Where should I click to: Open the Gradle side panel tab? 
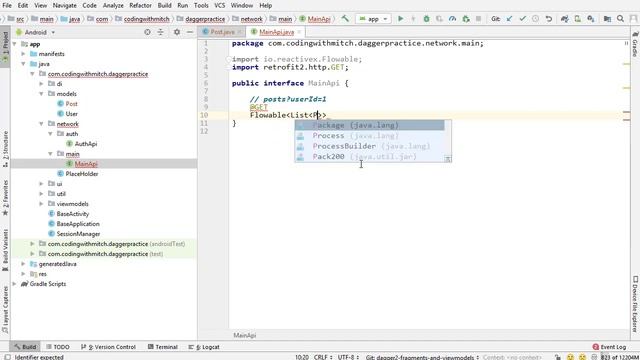coord(635,44)
